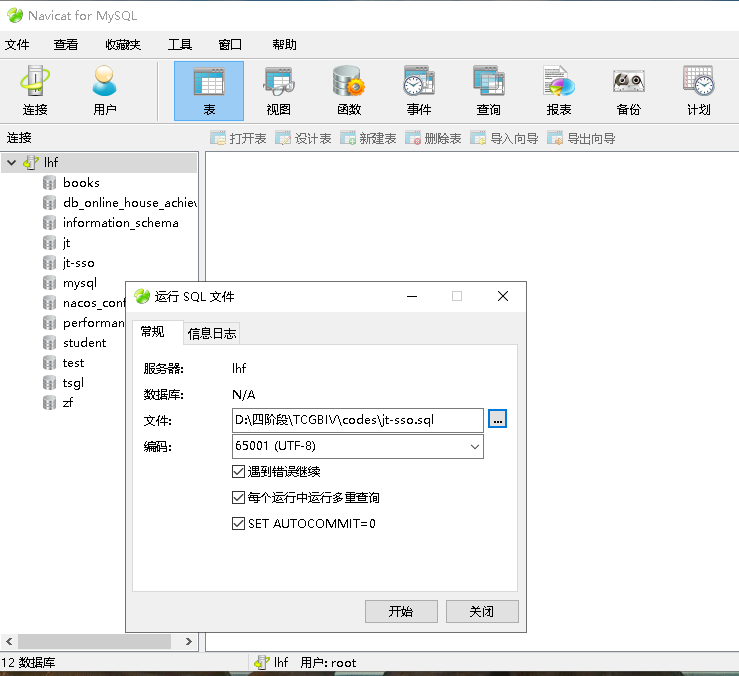Click the right arrow of the connection tree scrollbar
This screenshot has height=676, width=739.
pyautogui.click(x=189, y=642)
